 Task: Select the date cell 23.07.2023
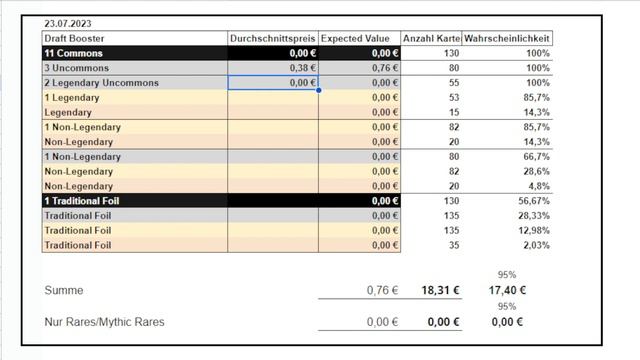pos(68,24)
